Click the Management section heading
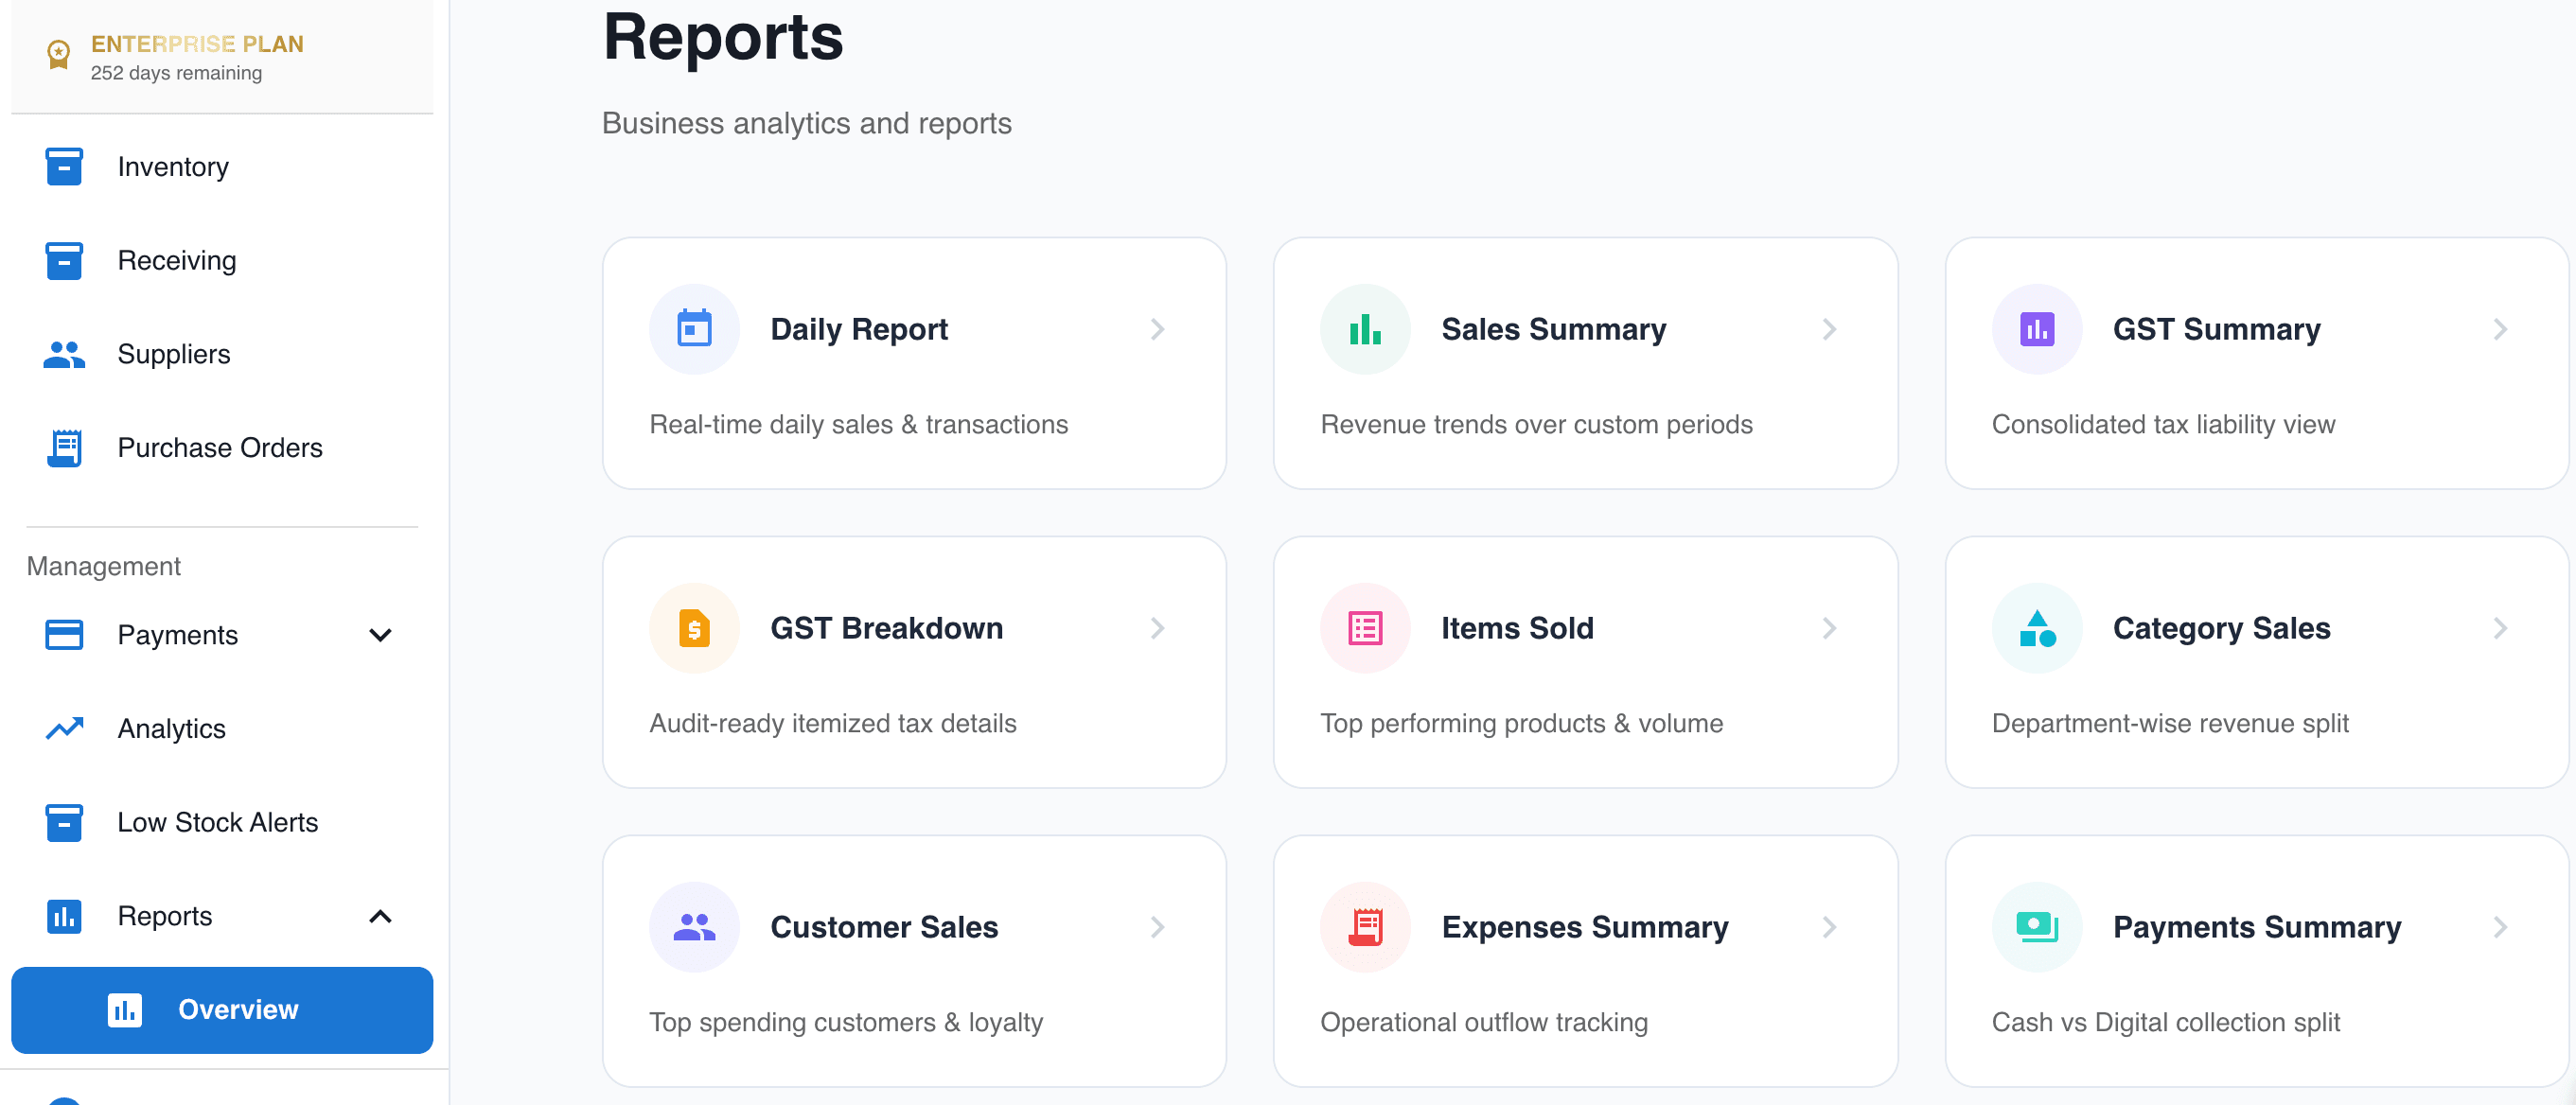 click(103, 566)
